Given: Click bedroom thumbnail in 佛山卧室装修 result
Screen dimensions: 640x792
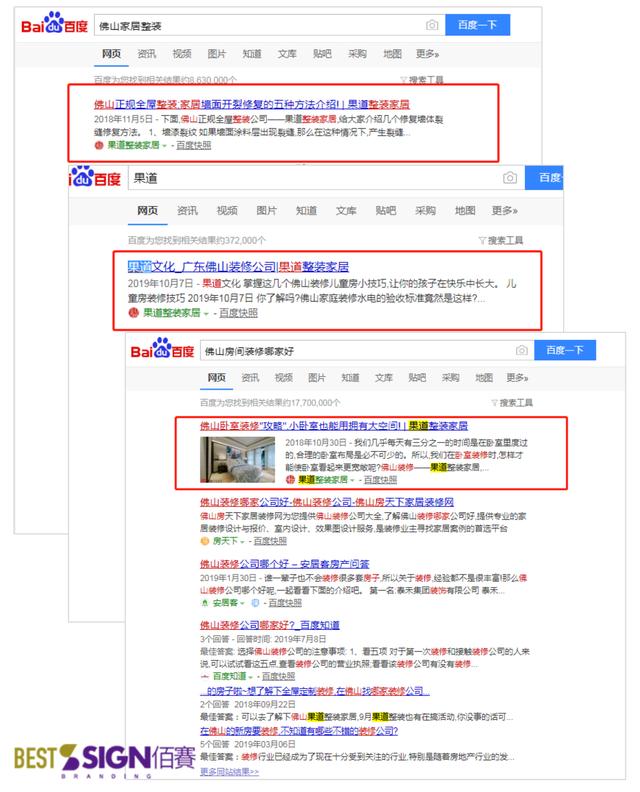Looking at the screenshot, I should point(237,460).
